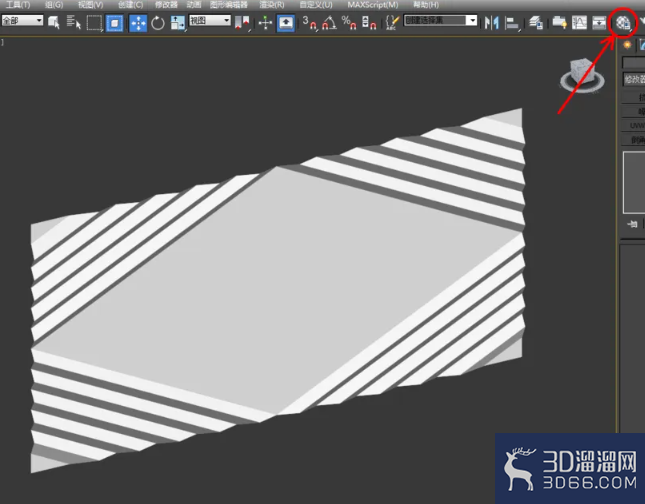Activate the Select and Rotate tool
The height and width of the screenshot is (504, 645).
coord(158,23)
